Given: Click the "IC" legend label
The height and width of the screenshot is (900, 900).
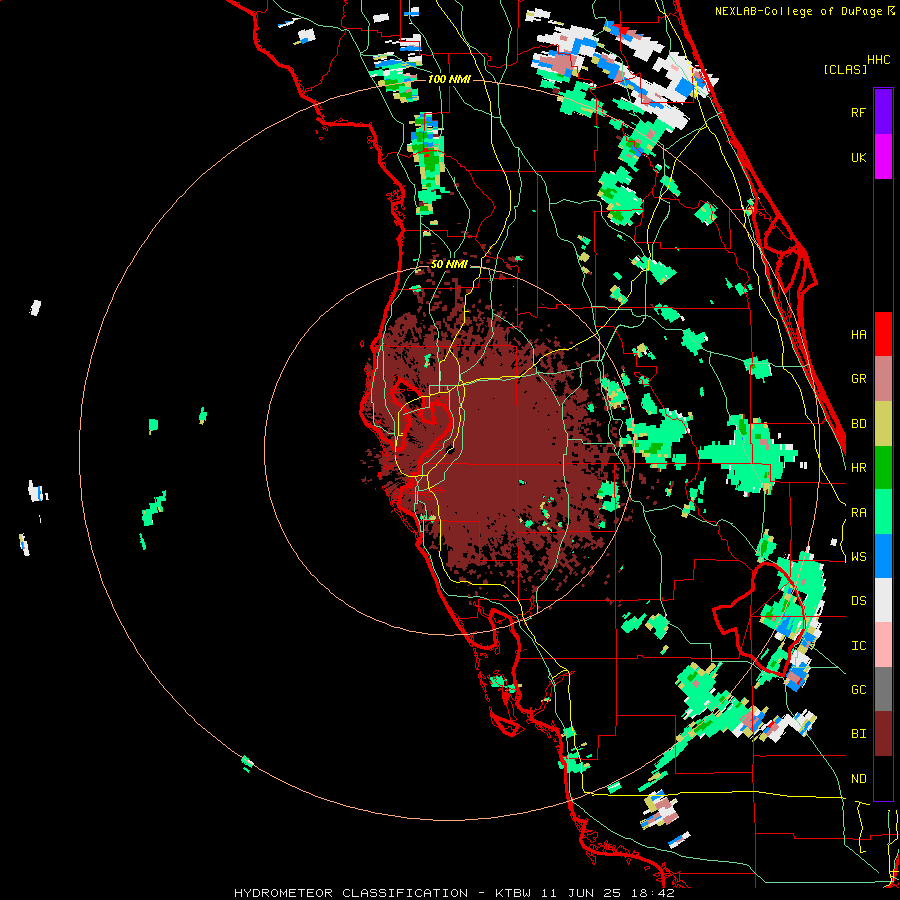Looking at the screenshot, I should click(x=858, y=646).
